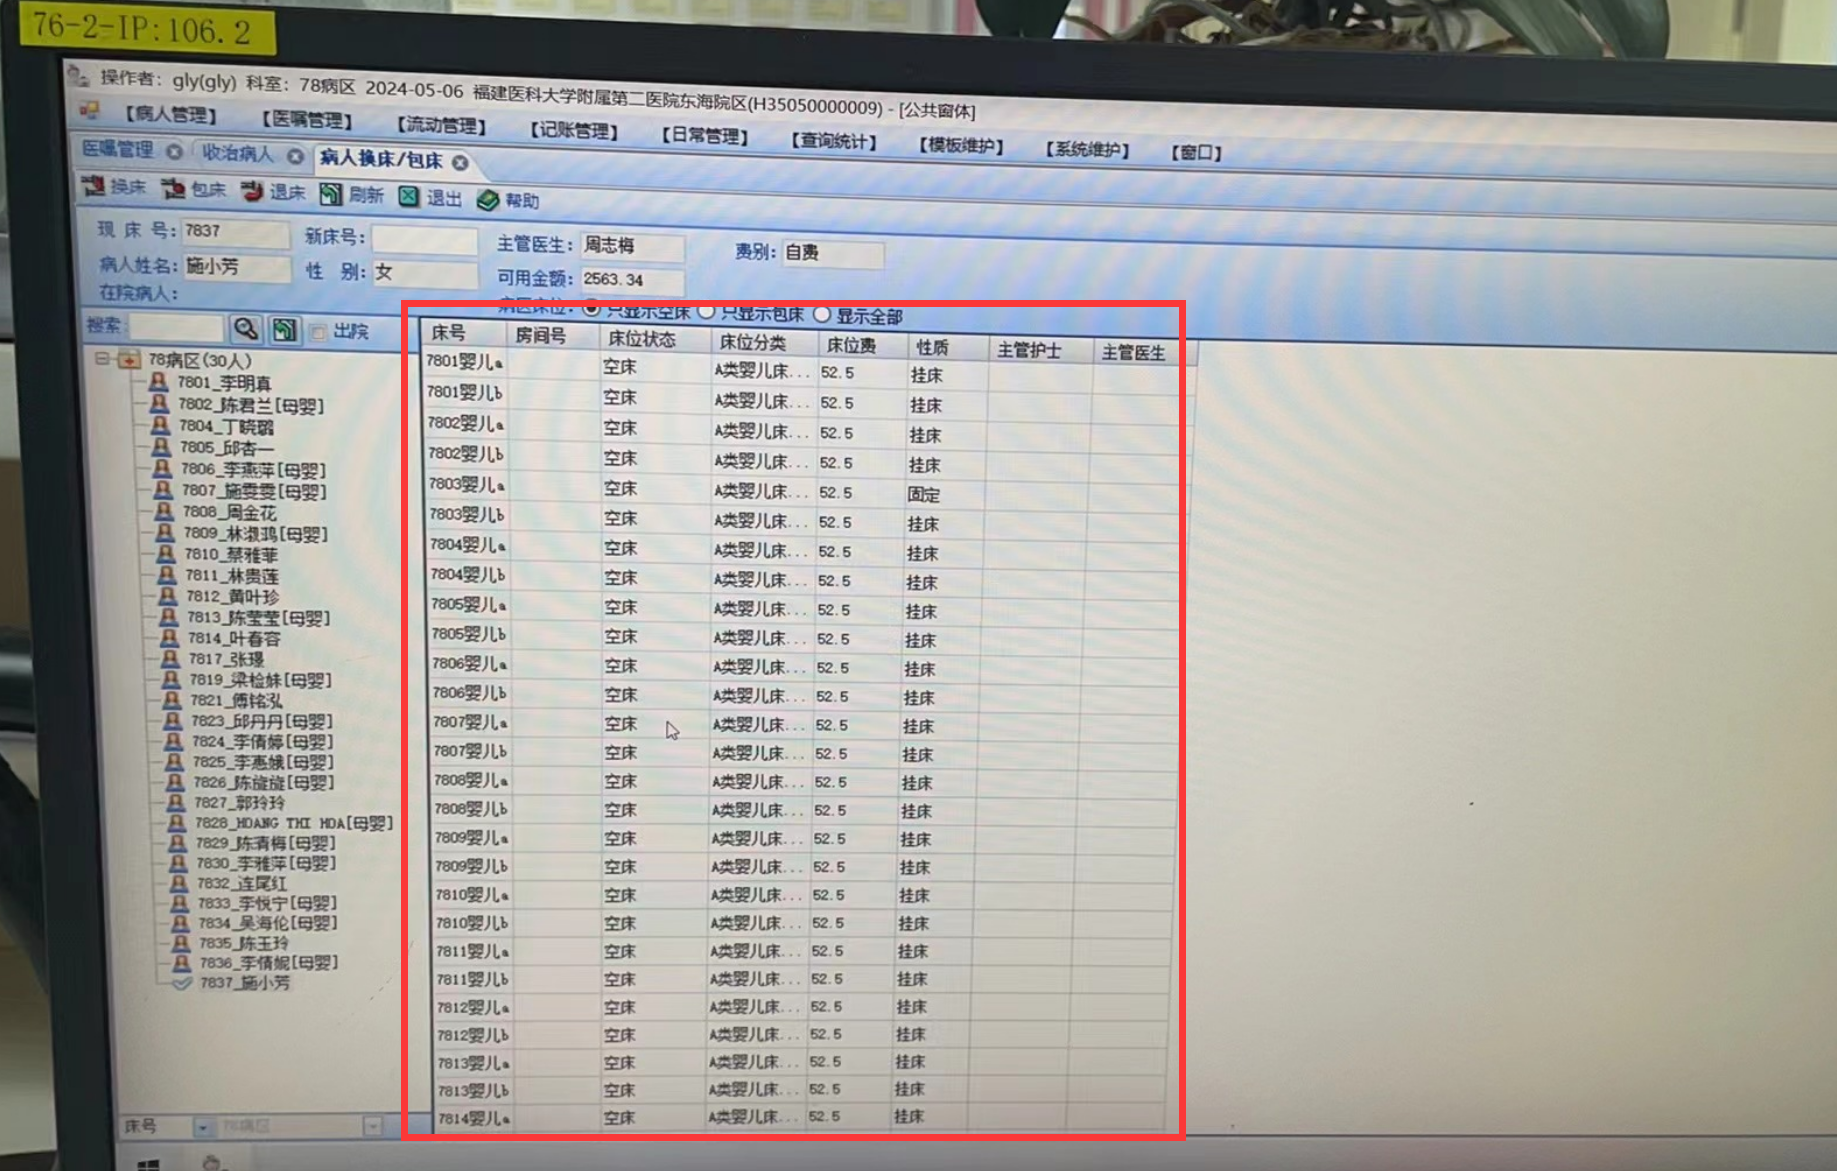This screenshot has height=1171, width=1837.
Task: Select bed row 7810婴儿a in the table
Action: click(x=803, y=895)
